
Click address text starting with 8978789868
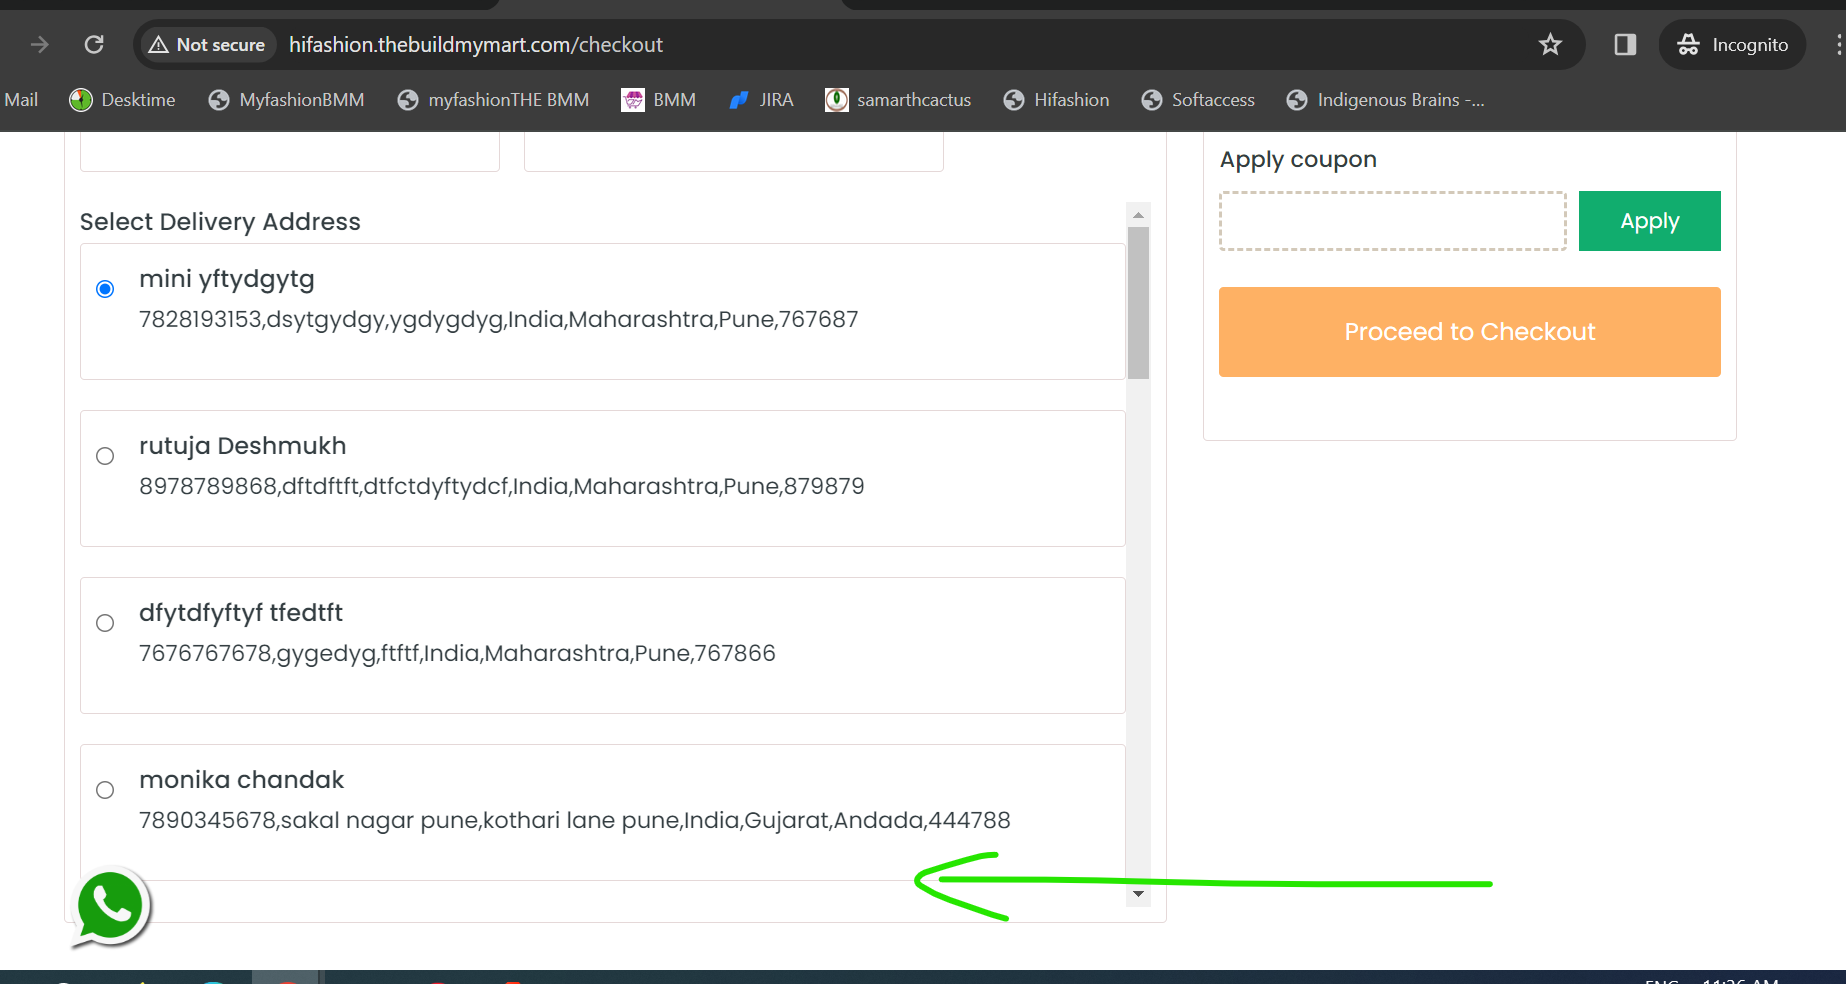click(502, 487)
